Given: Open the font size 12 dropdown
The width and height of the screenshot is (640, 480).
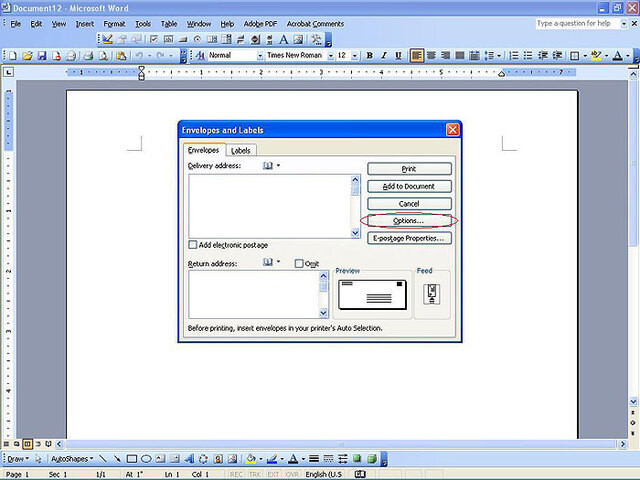Looking at the screenshot, I should 355,56.
